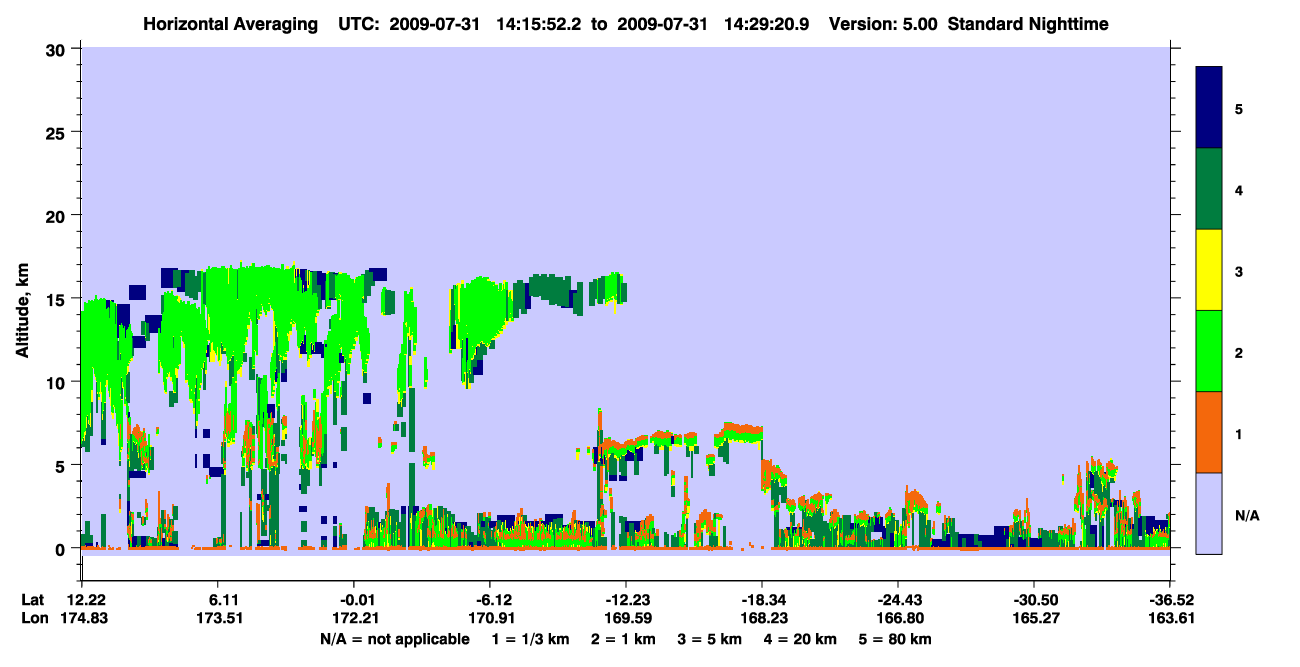Click the dark green colorbar segment labeled 4

coord(1209,189)
